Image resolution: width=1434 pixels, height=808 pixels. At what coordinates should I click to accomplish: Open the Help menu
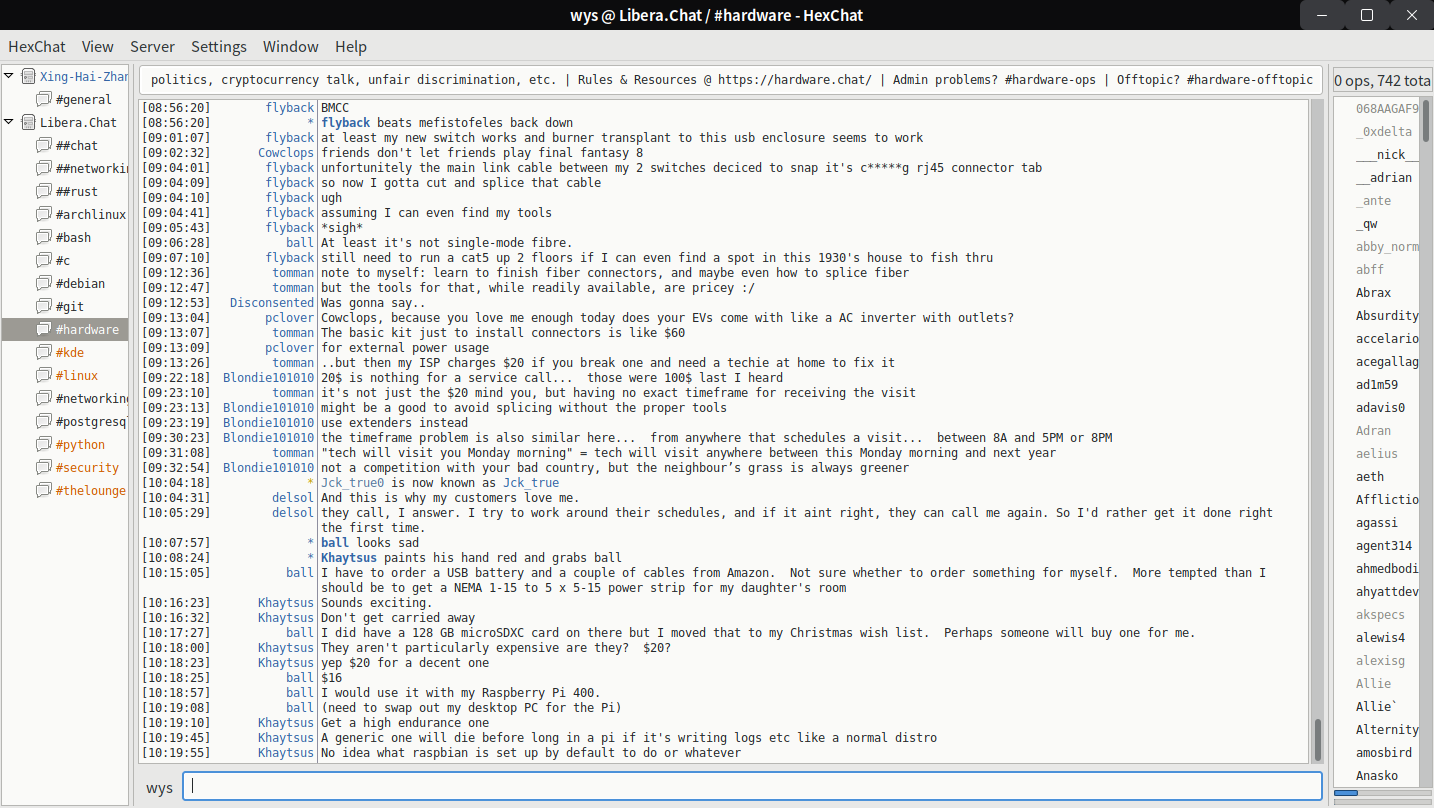coord(351,46)
